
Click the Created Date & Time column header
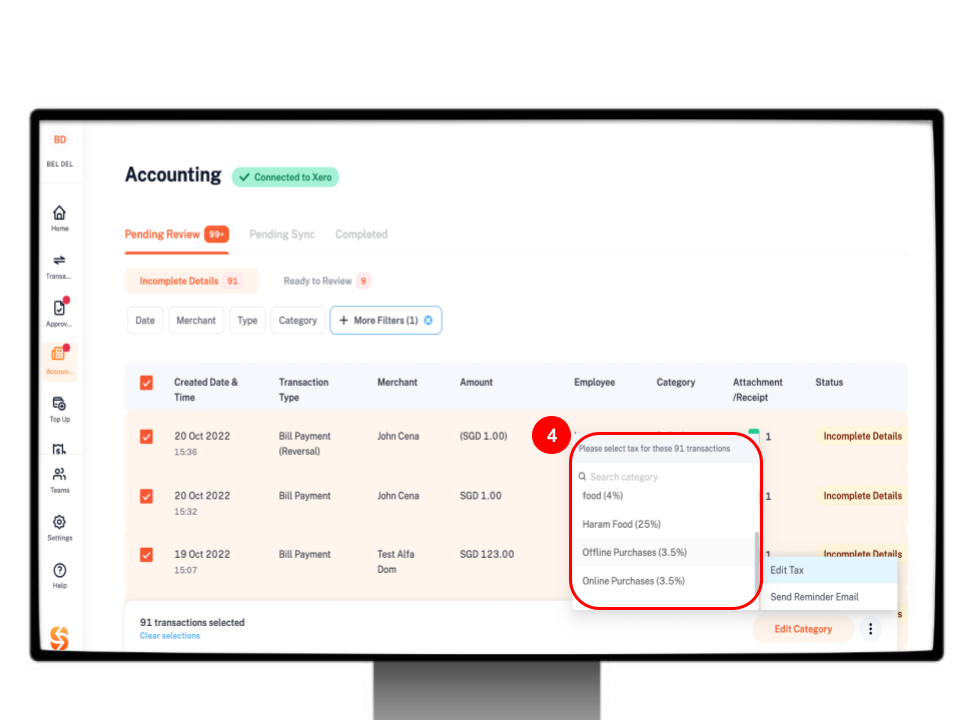[206, 389]
